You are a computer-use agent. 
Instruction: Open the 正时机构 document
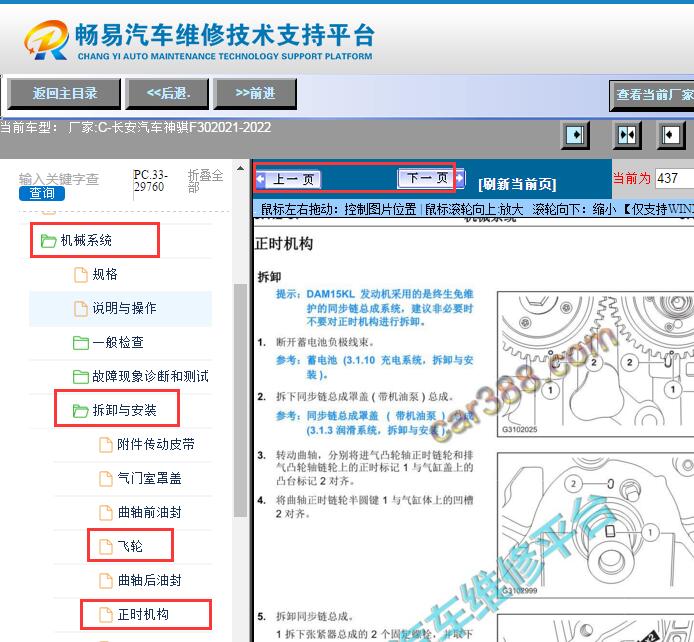coord(143,615)
